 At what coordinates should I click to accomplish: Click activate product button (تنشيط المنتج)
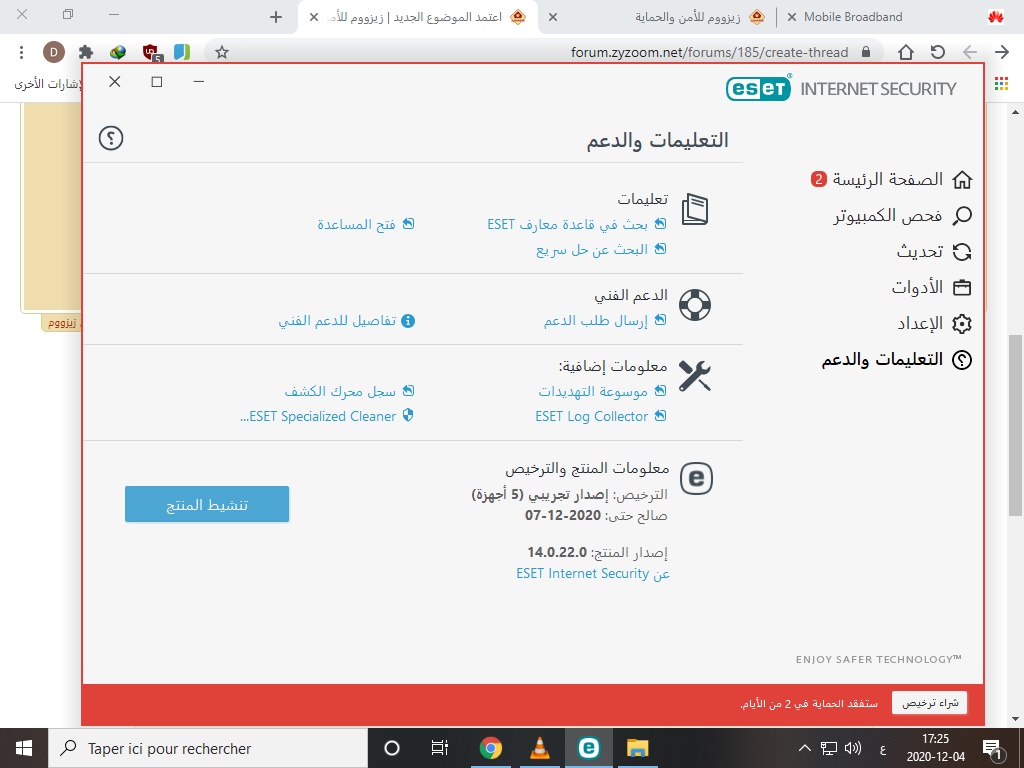pyautogui.click(x=207, y=504)
